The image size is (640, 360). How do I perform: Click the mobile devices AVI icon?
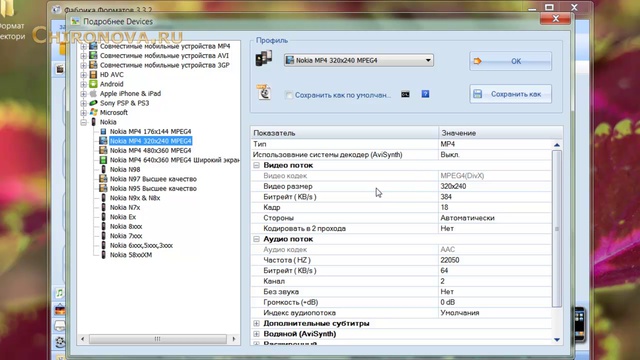(x=93, y=56)
